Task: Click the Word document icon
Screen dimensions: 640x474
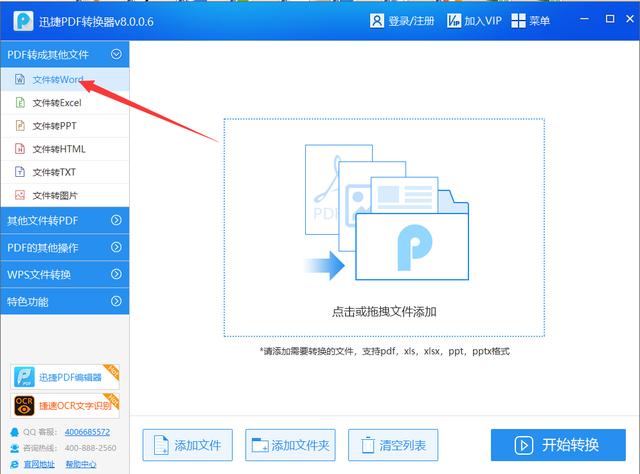Action: click(20, 79)
